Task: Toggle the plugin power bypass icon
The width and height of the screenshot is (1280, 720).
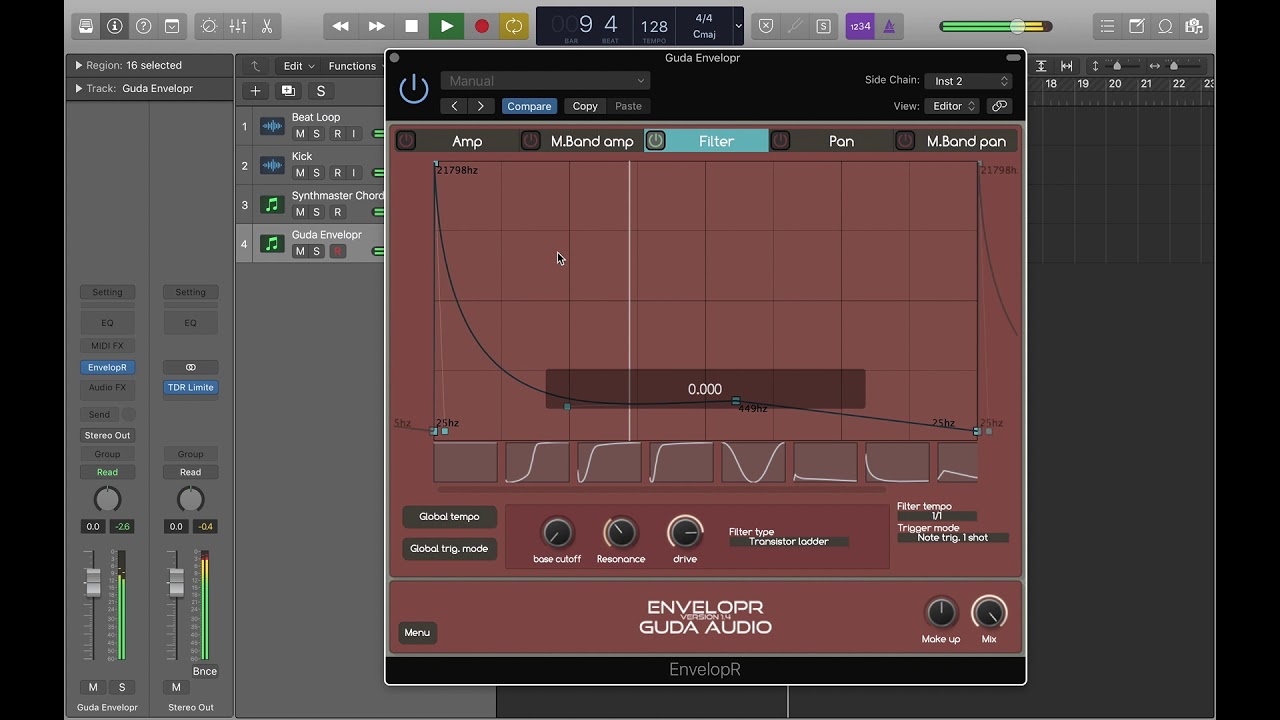Action: pos(414,89)
